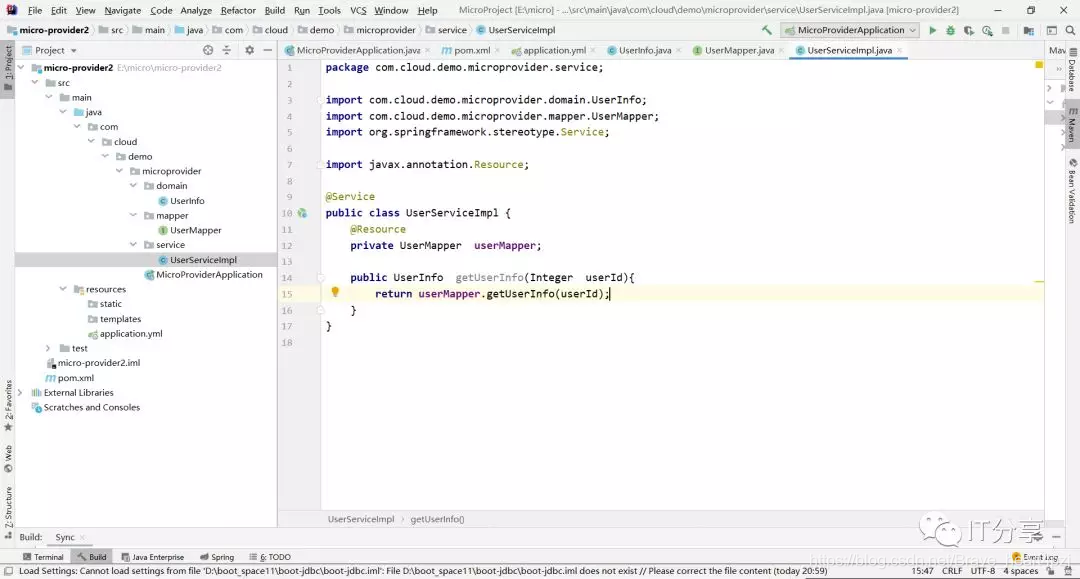Open search everywhere magnifier icon

1070,30
